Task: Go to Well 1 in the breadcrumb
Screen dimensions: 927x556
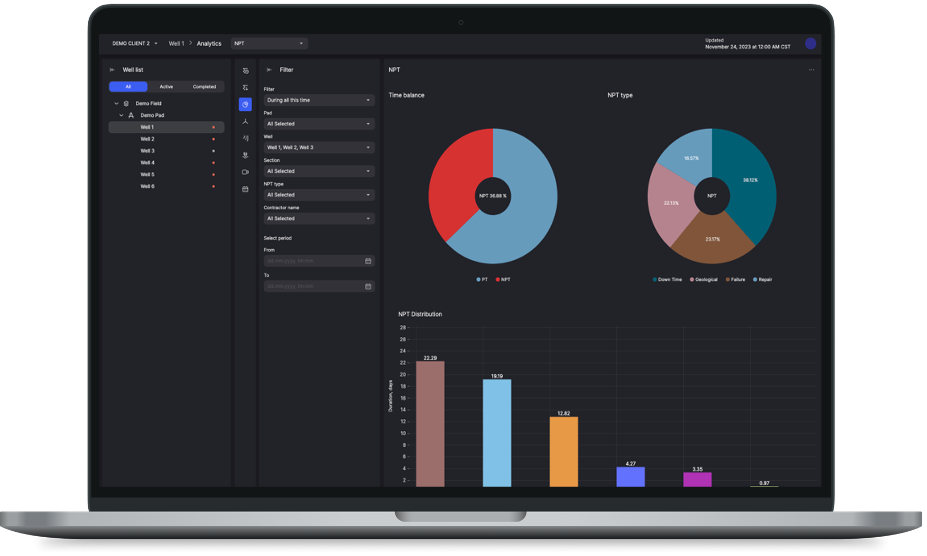Action: click(176, 43)
